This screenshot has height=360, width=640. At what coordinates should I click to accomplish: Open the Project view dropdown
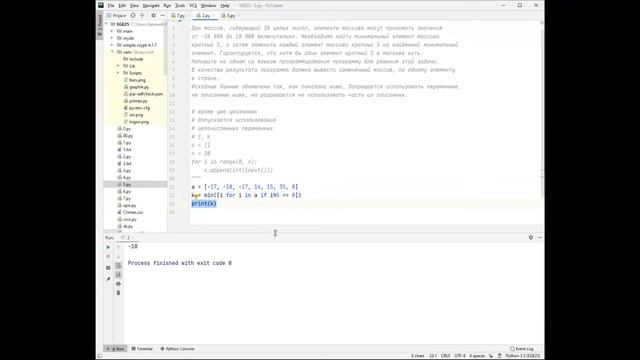pos(117,16)
